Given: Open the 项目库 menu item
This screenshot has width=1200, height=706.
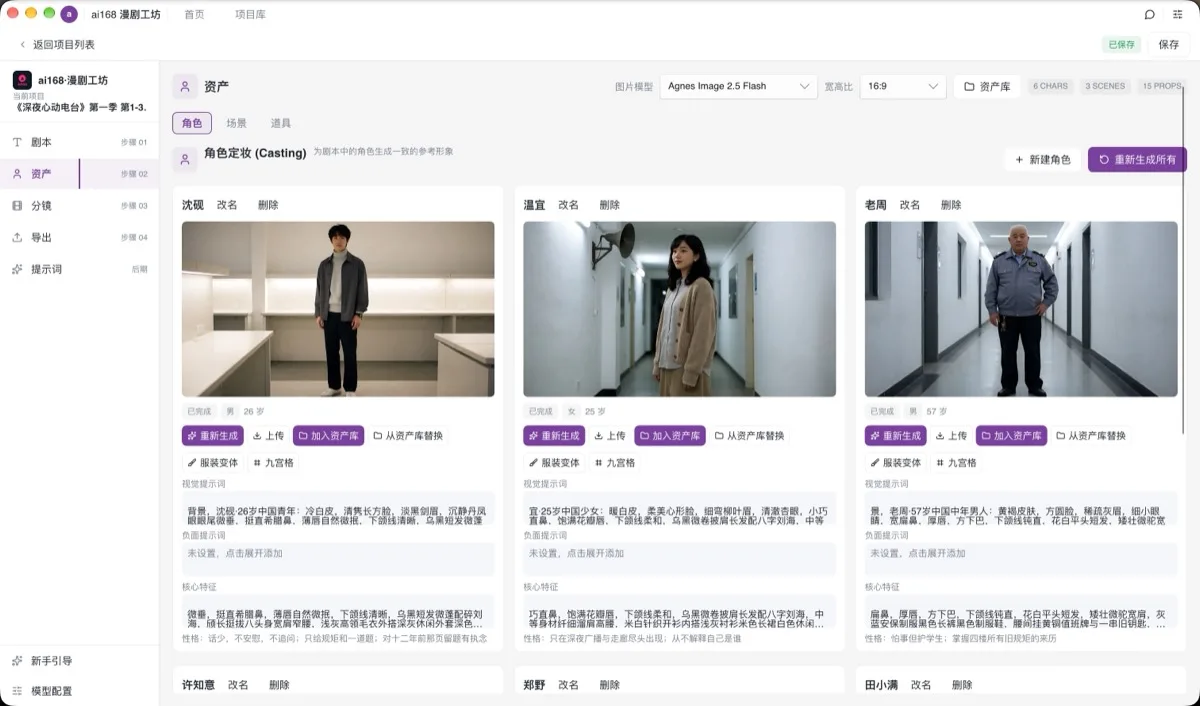Looking at the screenshot, I should [x=250, y=15].
